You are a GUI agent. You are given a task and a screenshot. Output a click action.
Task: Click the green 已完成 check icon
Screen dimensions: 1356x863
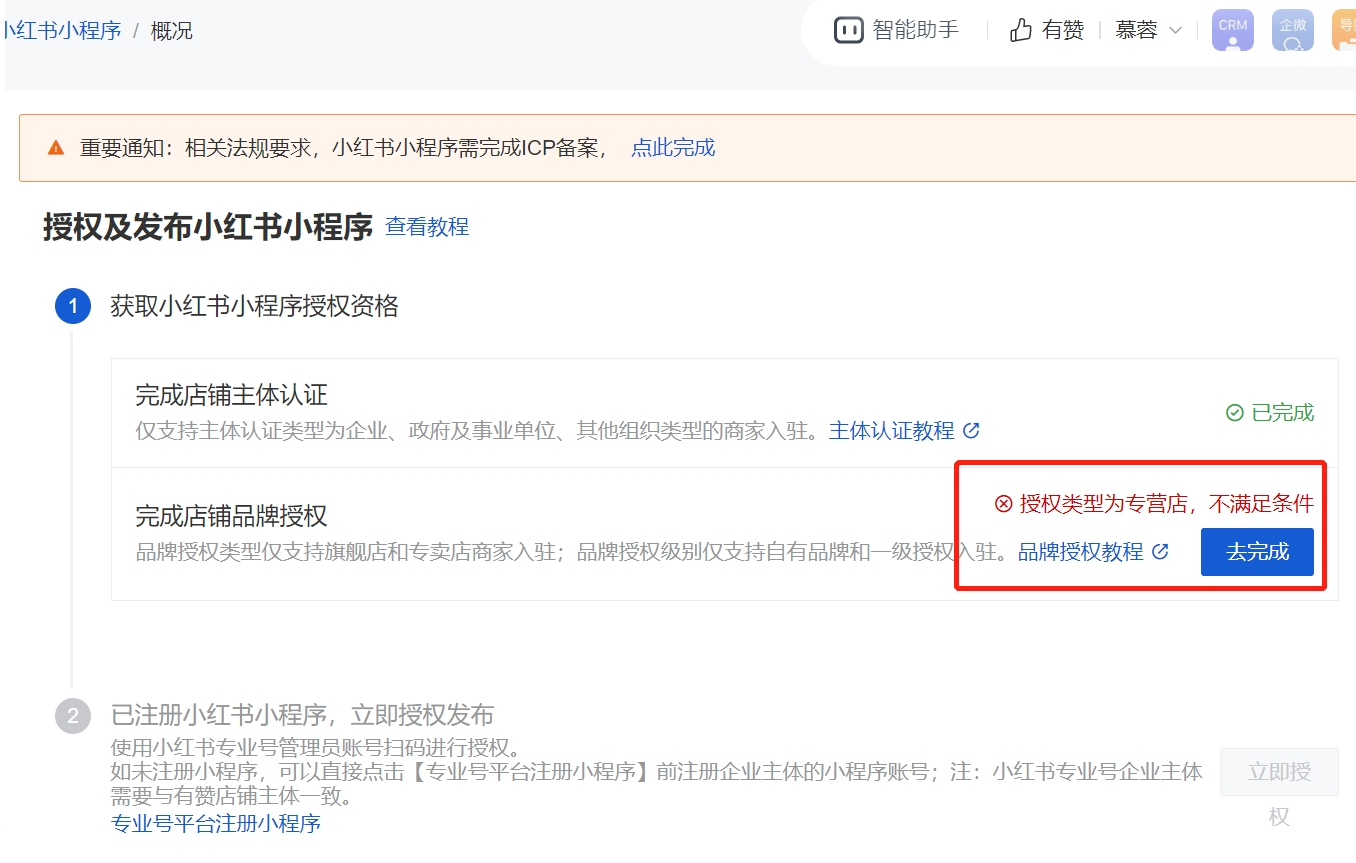pyautogui.click(x=1235, y=413)
